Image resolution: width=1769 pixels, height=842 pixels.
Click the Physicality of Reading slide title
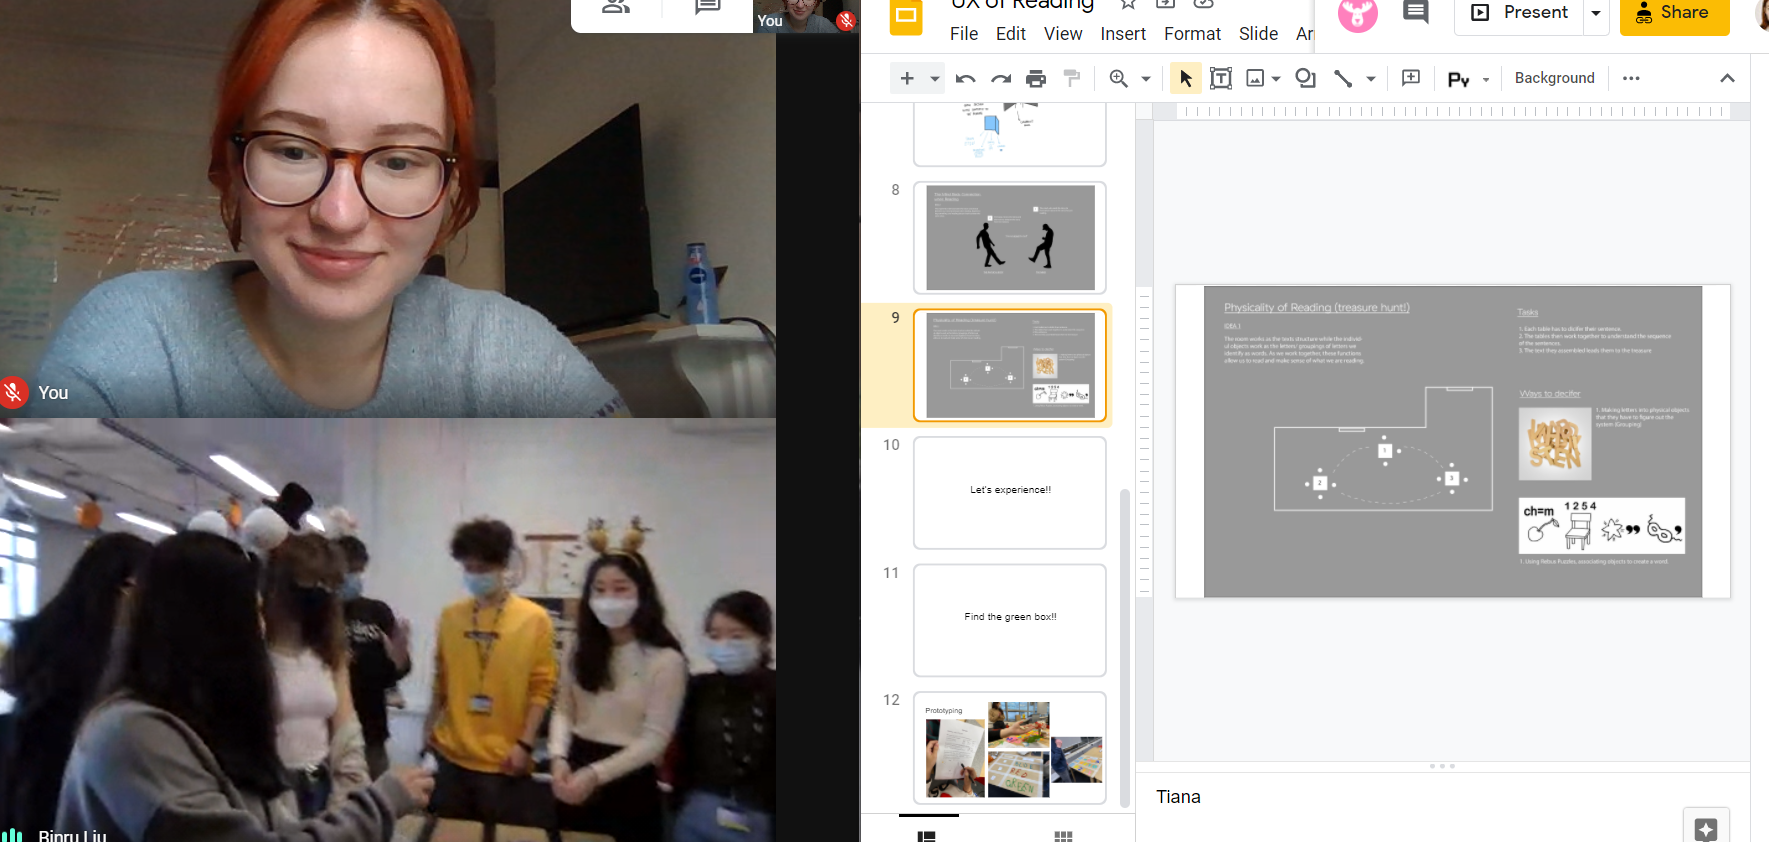pos(1316,308)
